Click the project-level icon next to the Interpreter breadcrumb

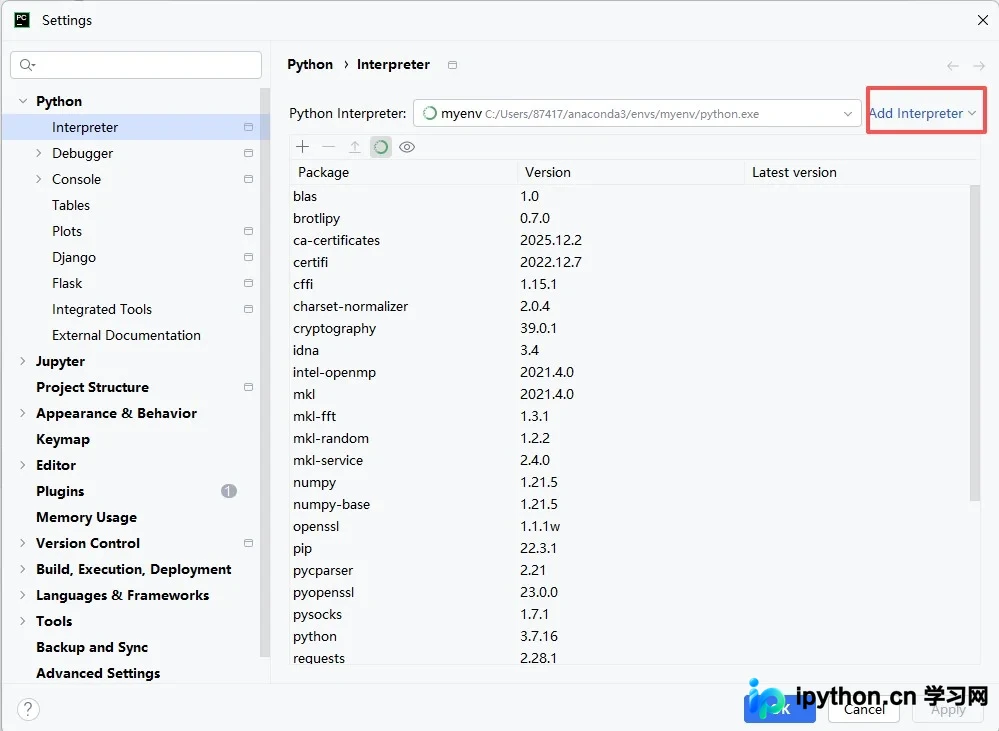(452, 65)
